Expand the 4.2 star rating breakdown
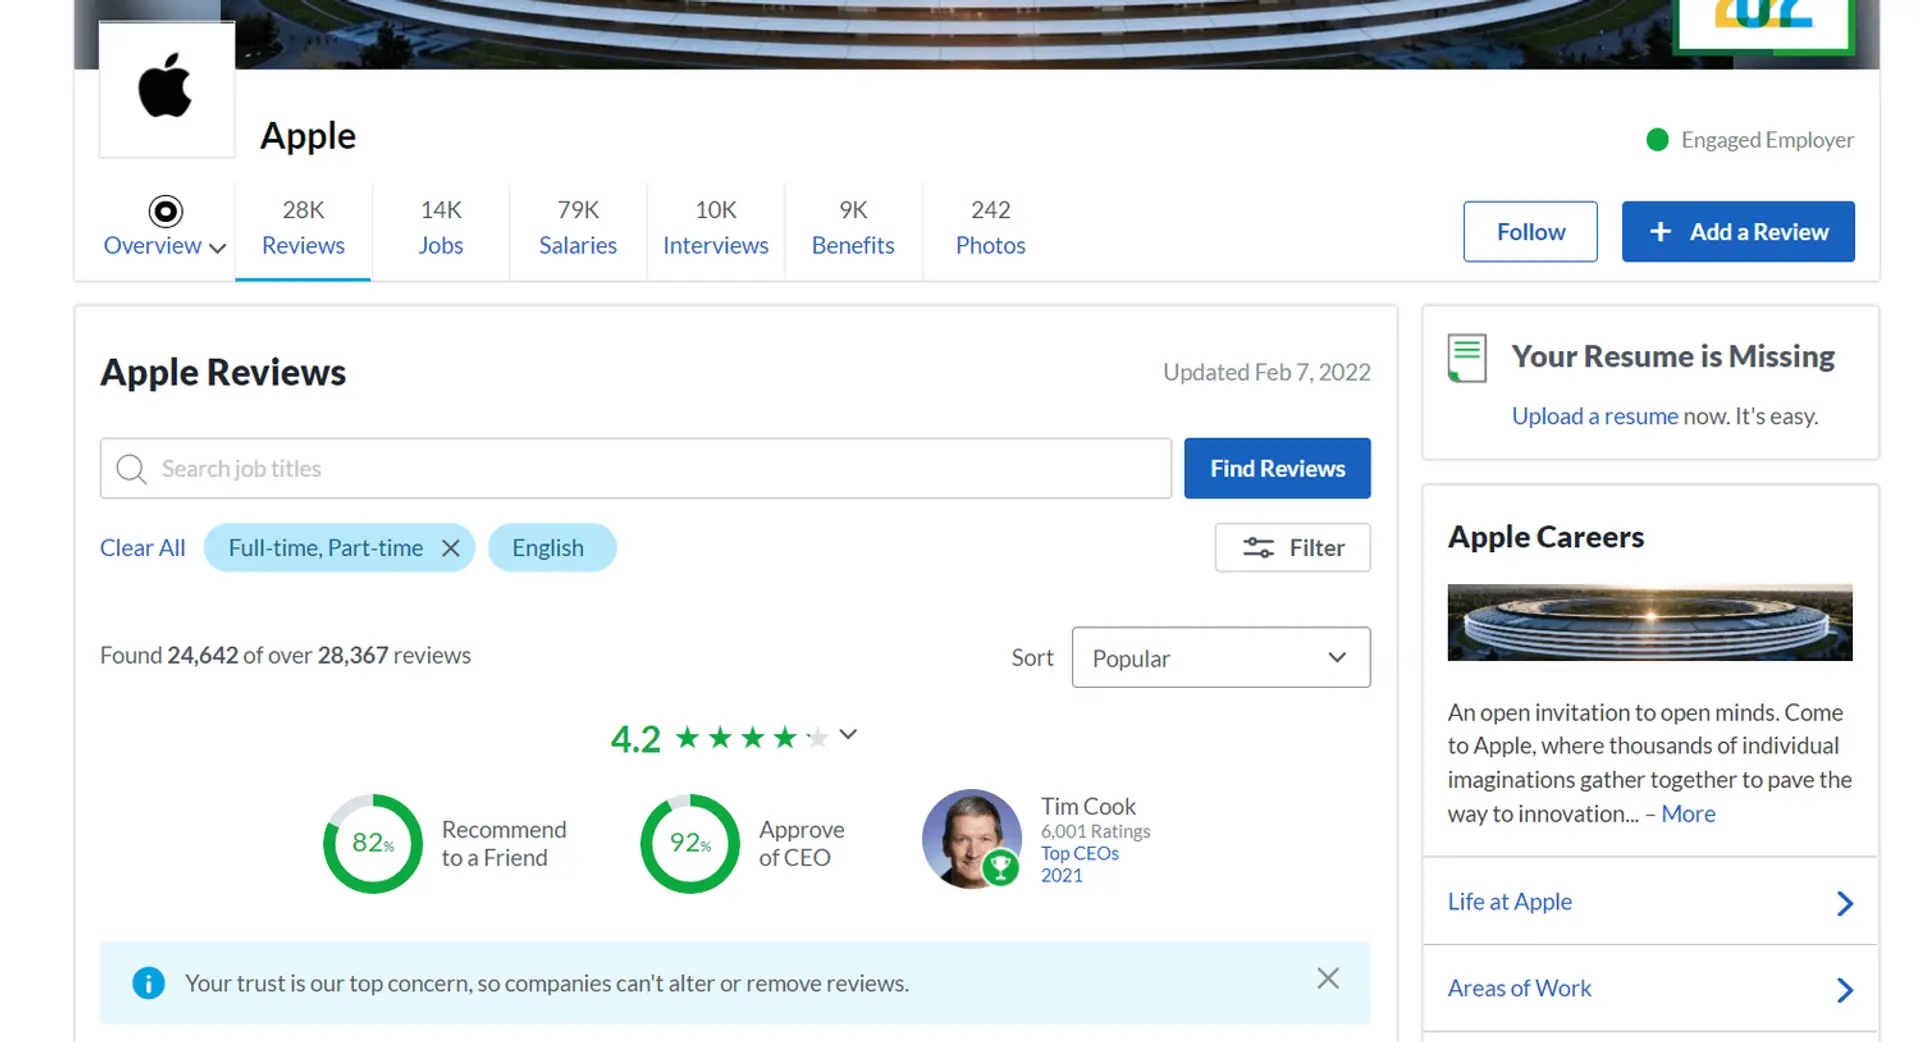The height and width of the screenshot is (1042, 1920). (x=848, y=735)
